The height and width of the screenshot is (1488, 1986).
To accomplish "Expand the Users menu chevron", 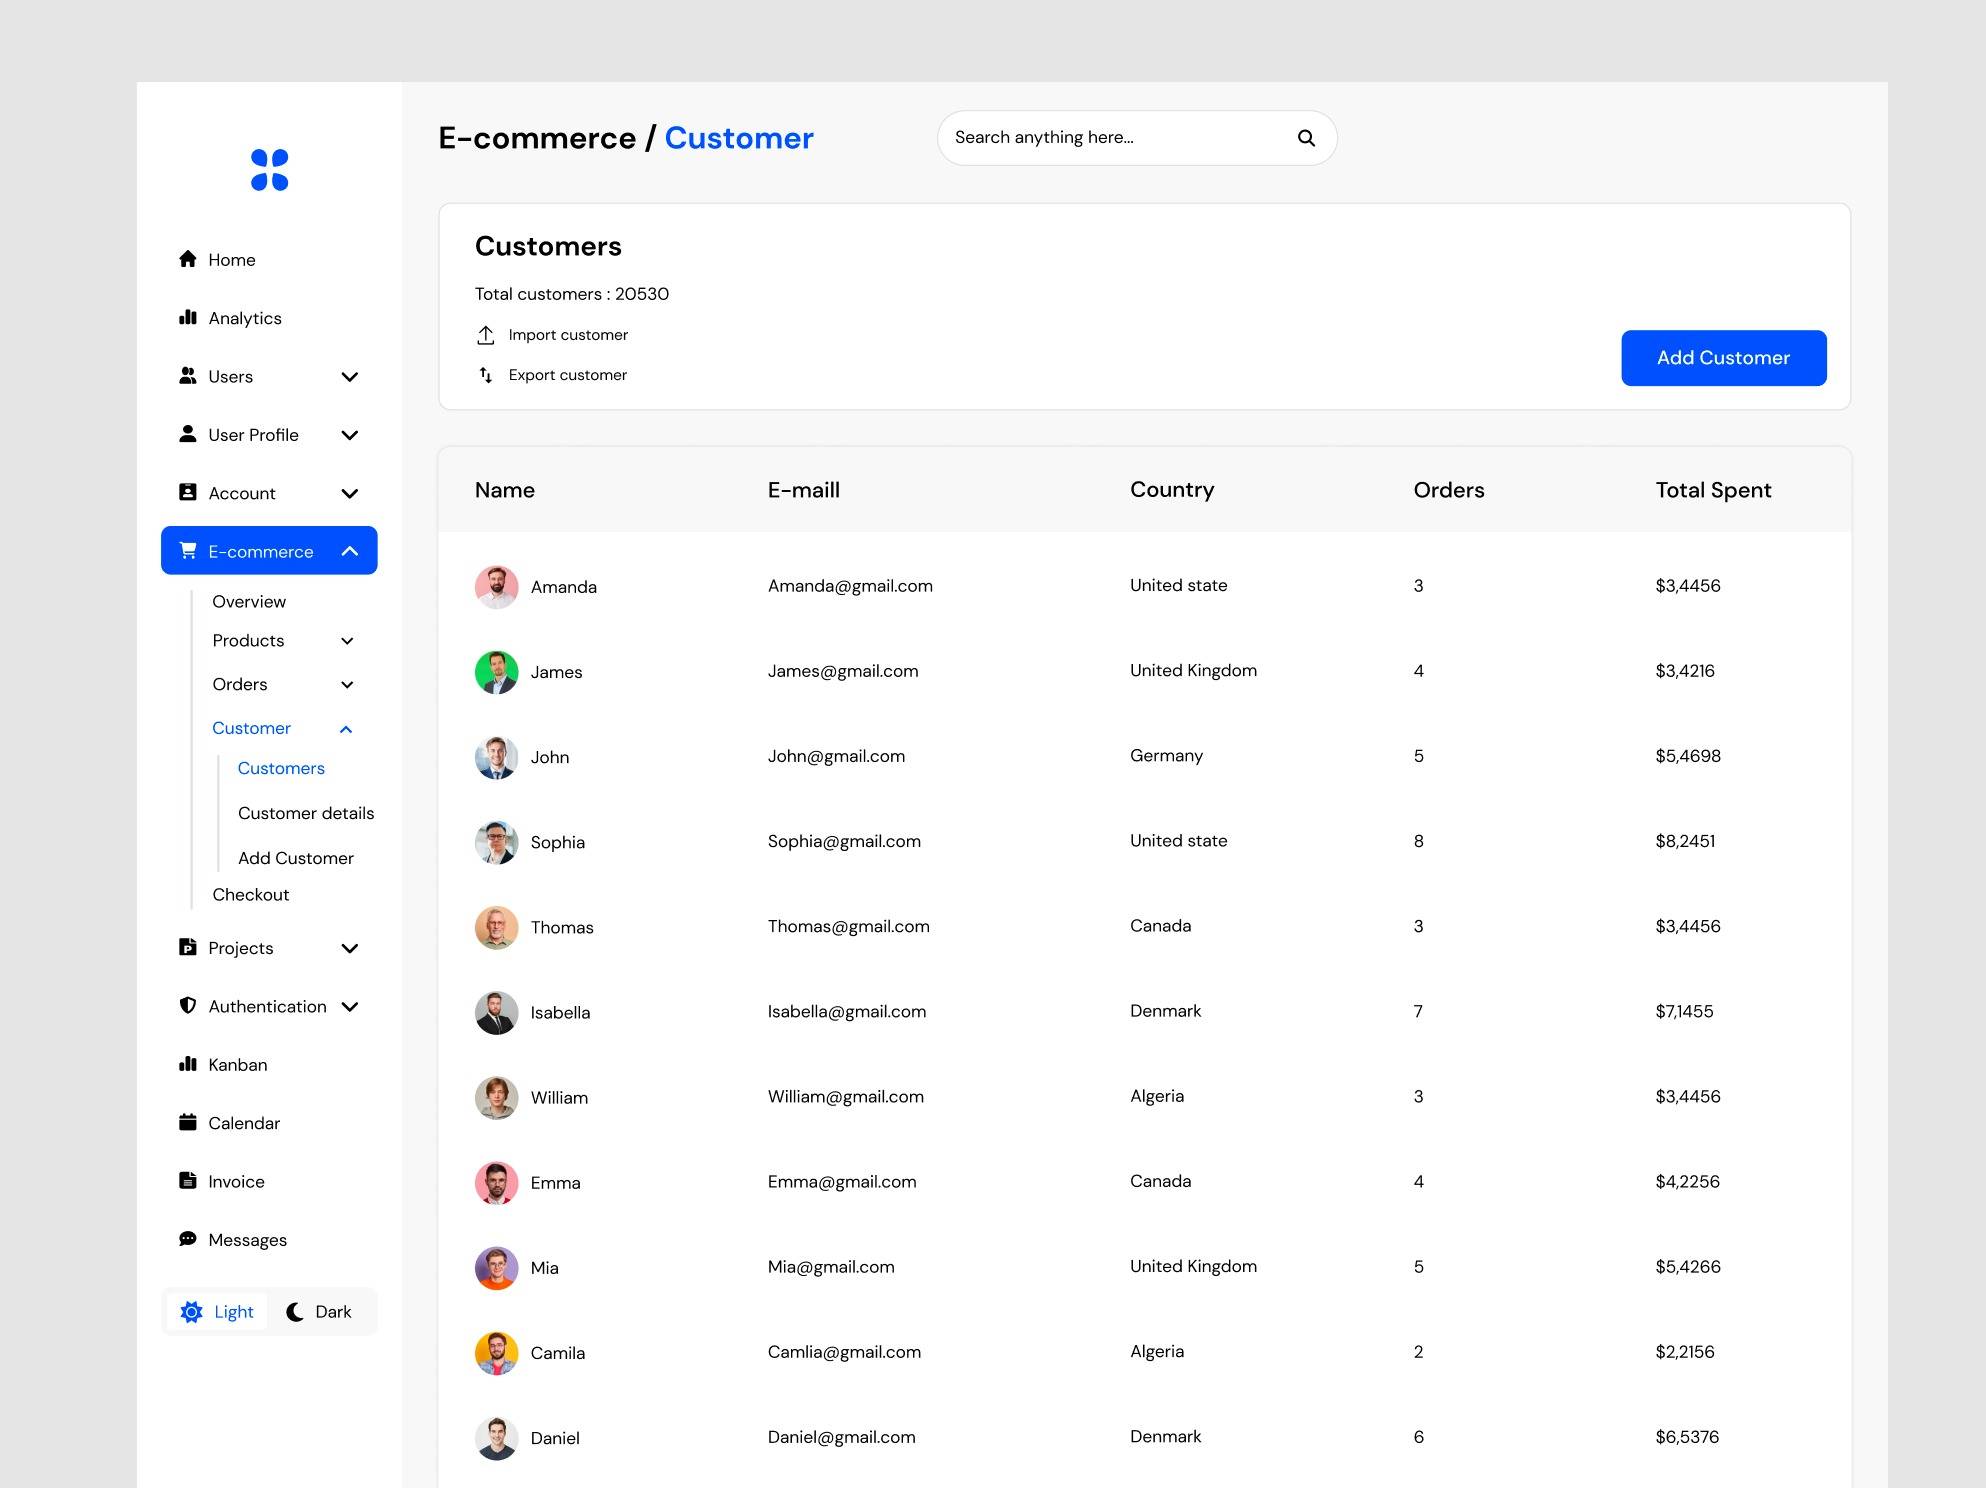I will coord(349,377).
